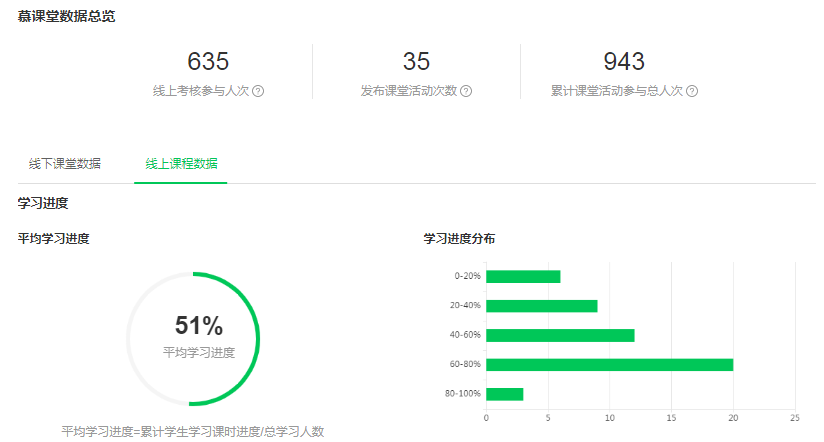This screenshot has height=442, width=824.
Task: Click the 80-100% progress bar
Action: pyautogui.click(x=504, y=394)
